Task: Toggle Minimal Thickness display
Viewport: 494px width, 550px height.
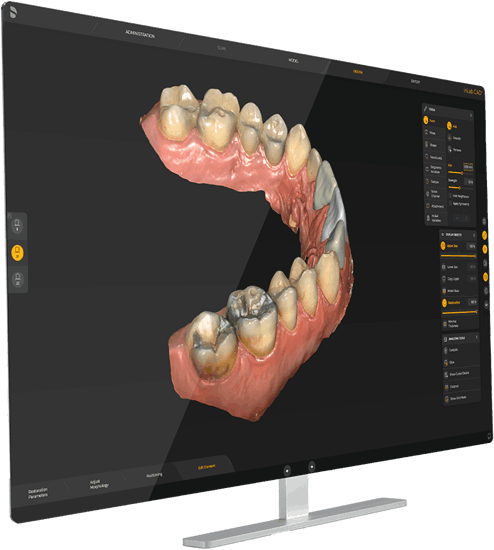Action: (452, 324)
